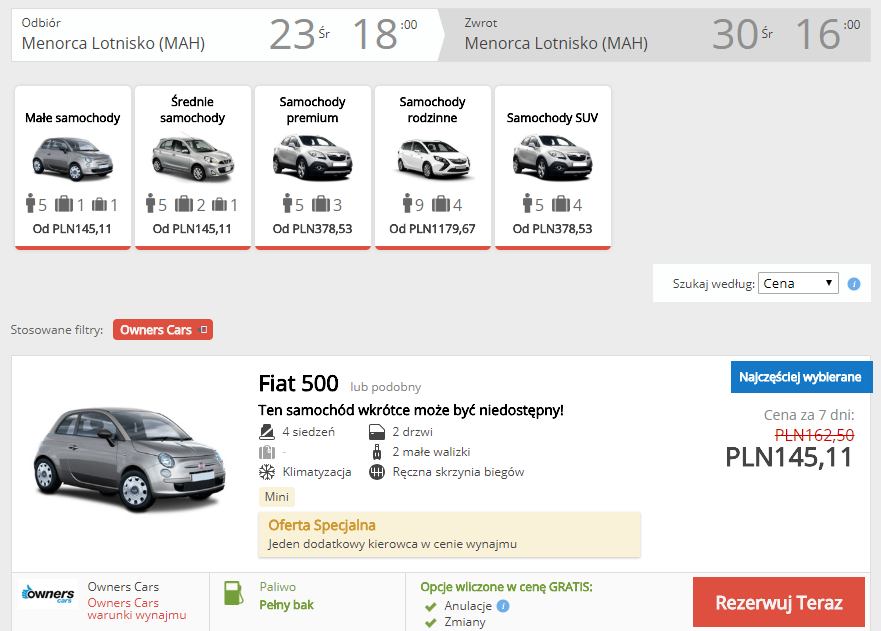Remove the Owners Cars filter tag

pos(203,330)
